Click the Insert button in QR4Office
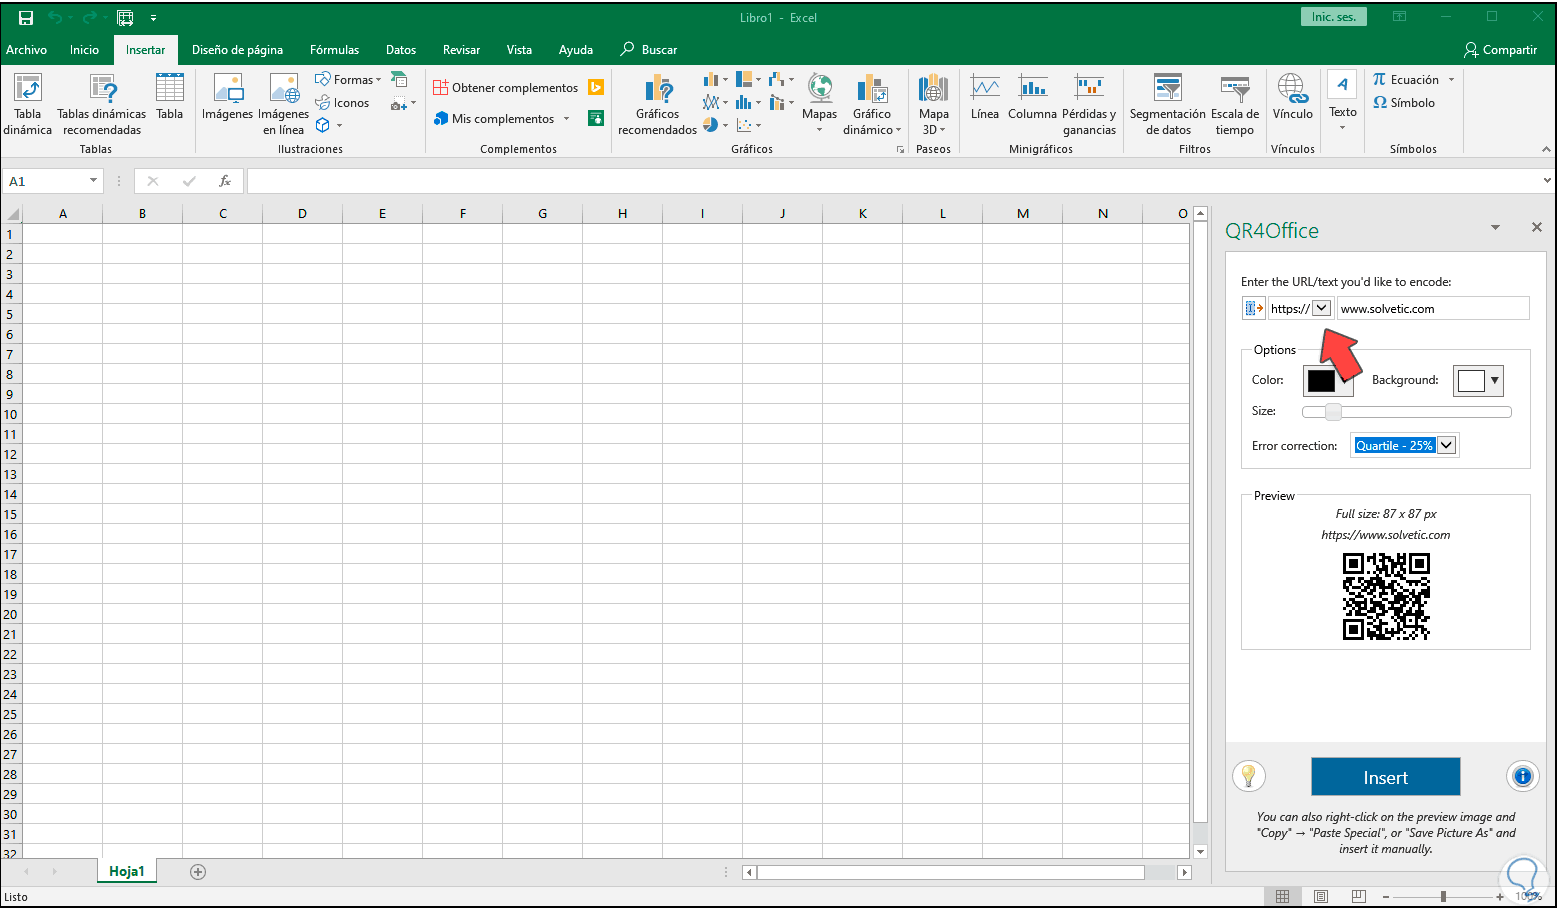This screenshot has height=910, width=1557. tap(1385, 777)
